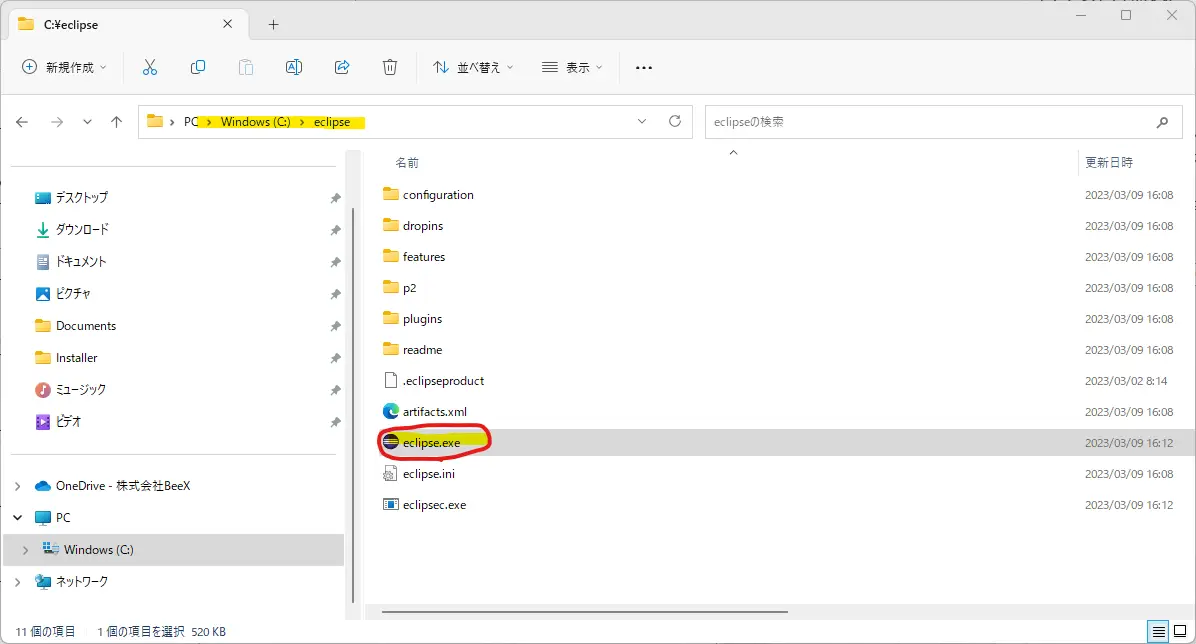
Task: Click PC in the address breadcrumb
Action: [191, 122]
